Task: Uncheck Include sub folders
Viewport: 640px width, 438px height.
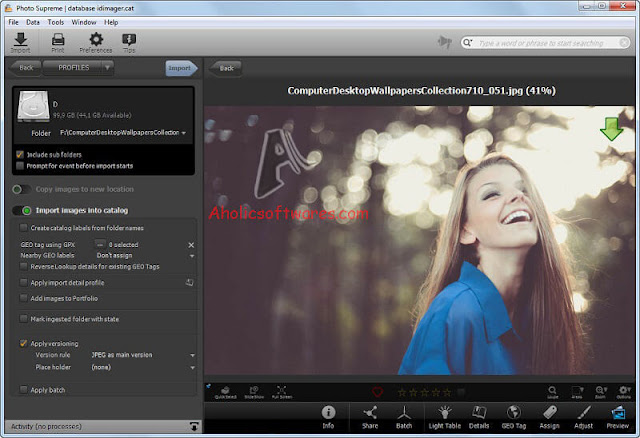Action: pyautogui.click(x=20, y=154)
